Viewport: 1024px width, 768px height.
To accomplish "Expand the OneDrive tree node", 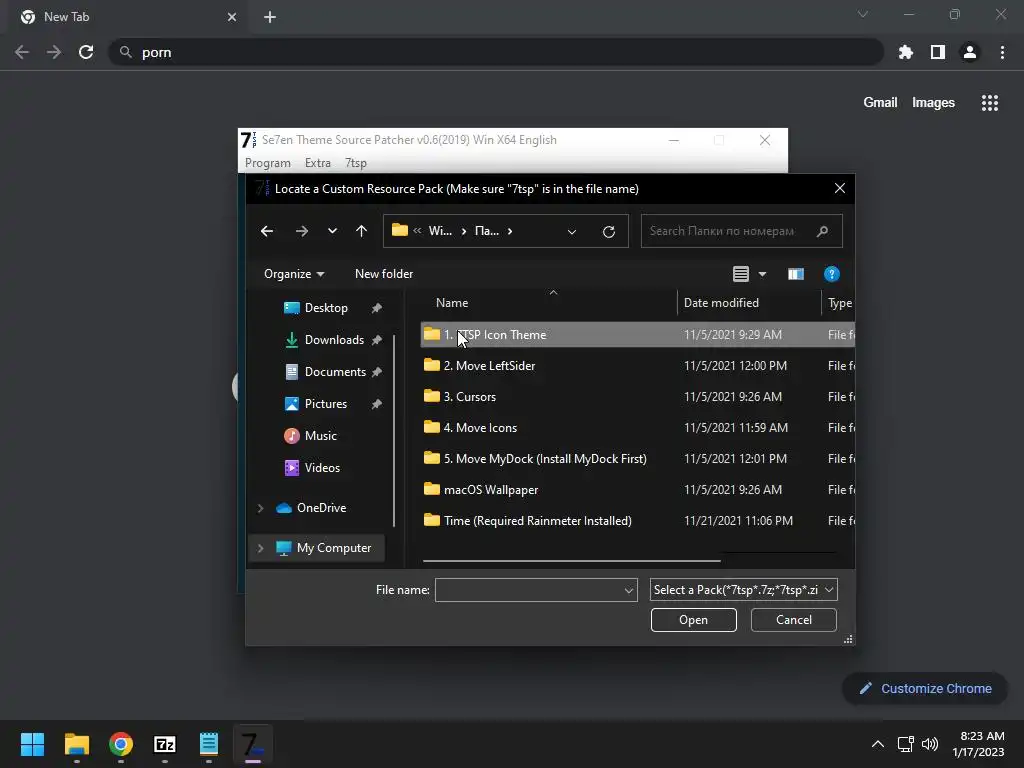I will (261, 507).
